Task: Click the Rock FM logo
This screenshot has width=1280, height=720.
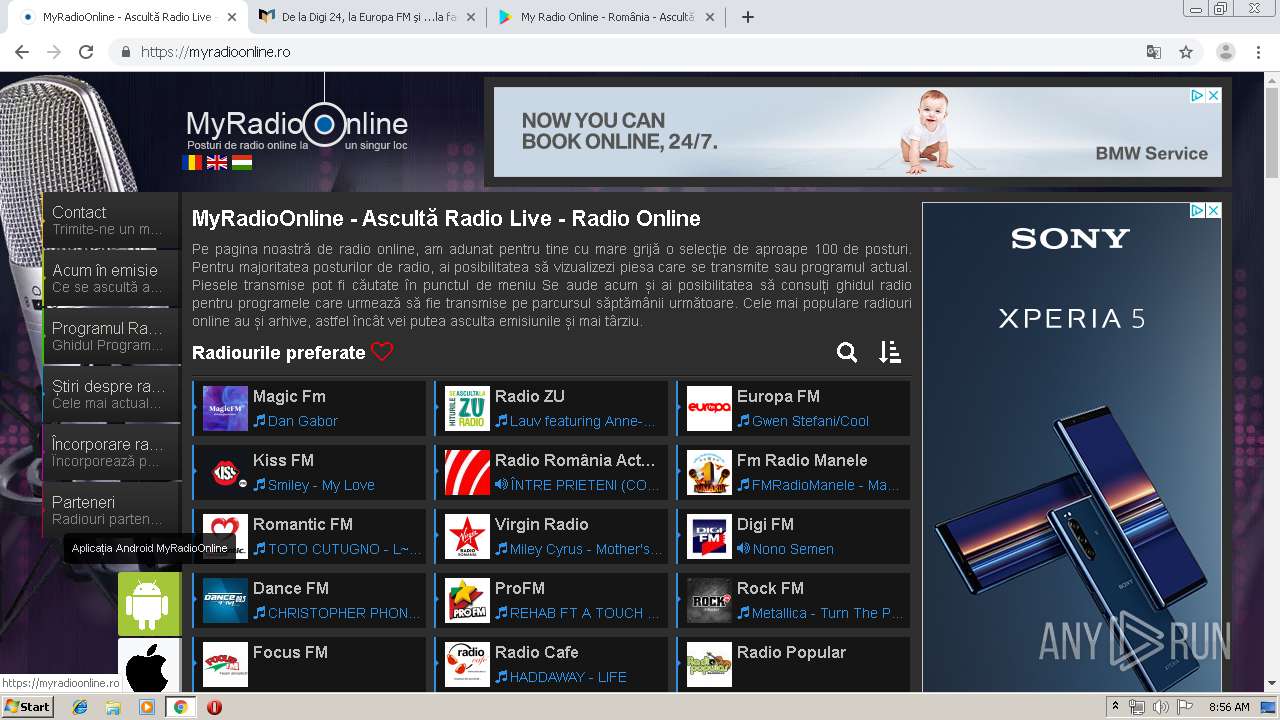Action: pos(709,601)
